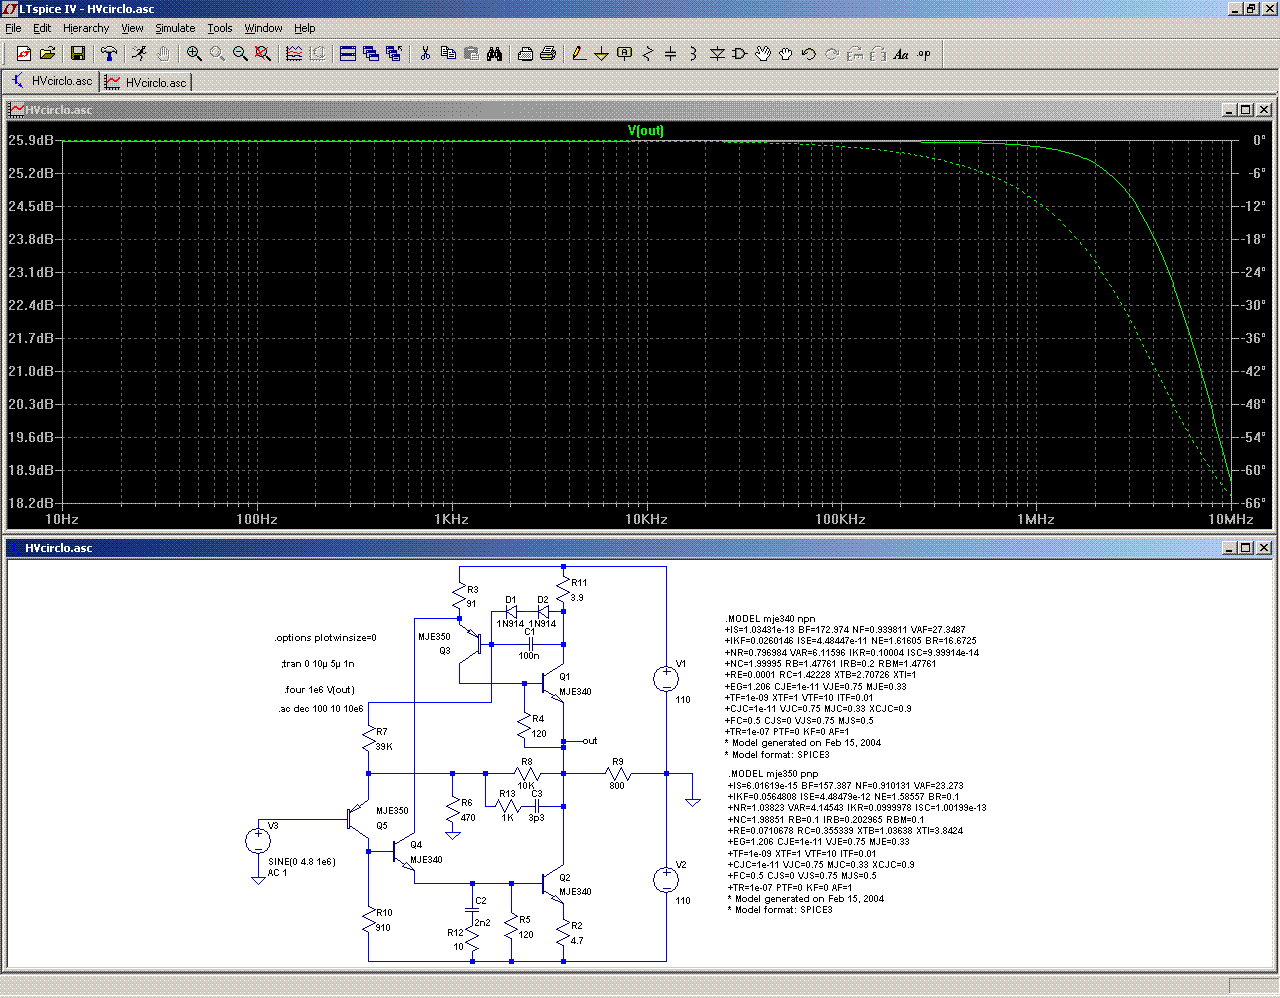Select the Diode component tool
The width and height of the screenshot is (1280, 998).
(x=717, y=54)
